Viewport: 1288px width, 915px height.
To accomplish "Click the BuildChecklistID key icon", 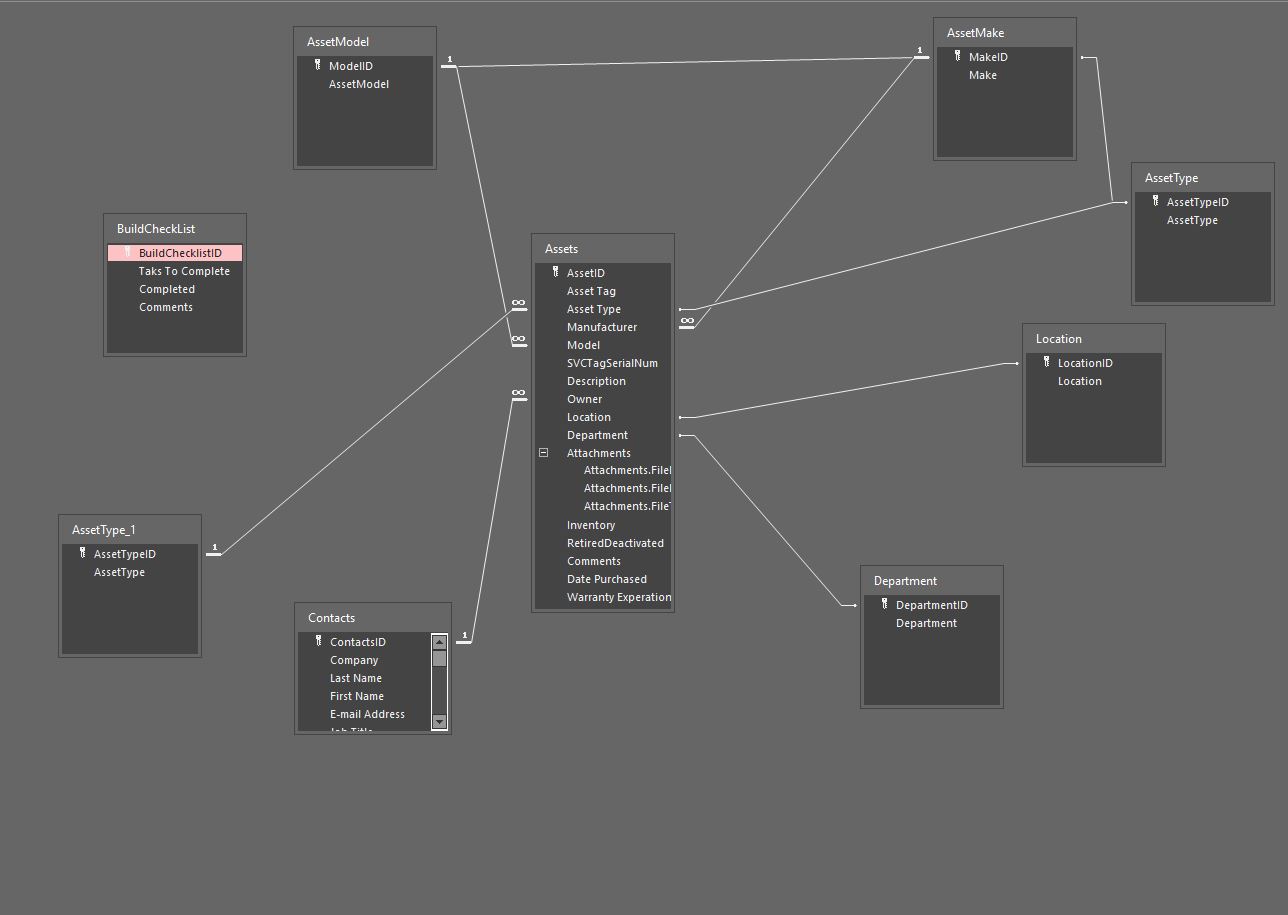I will pos(127,252).
